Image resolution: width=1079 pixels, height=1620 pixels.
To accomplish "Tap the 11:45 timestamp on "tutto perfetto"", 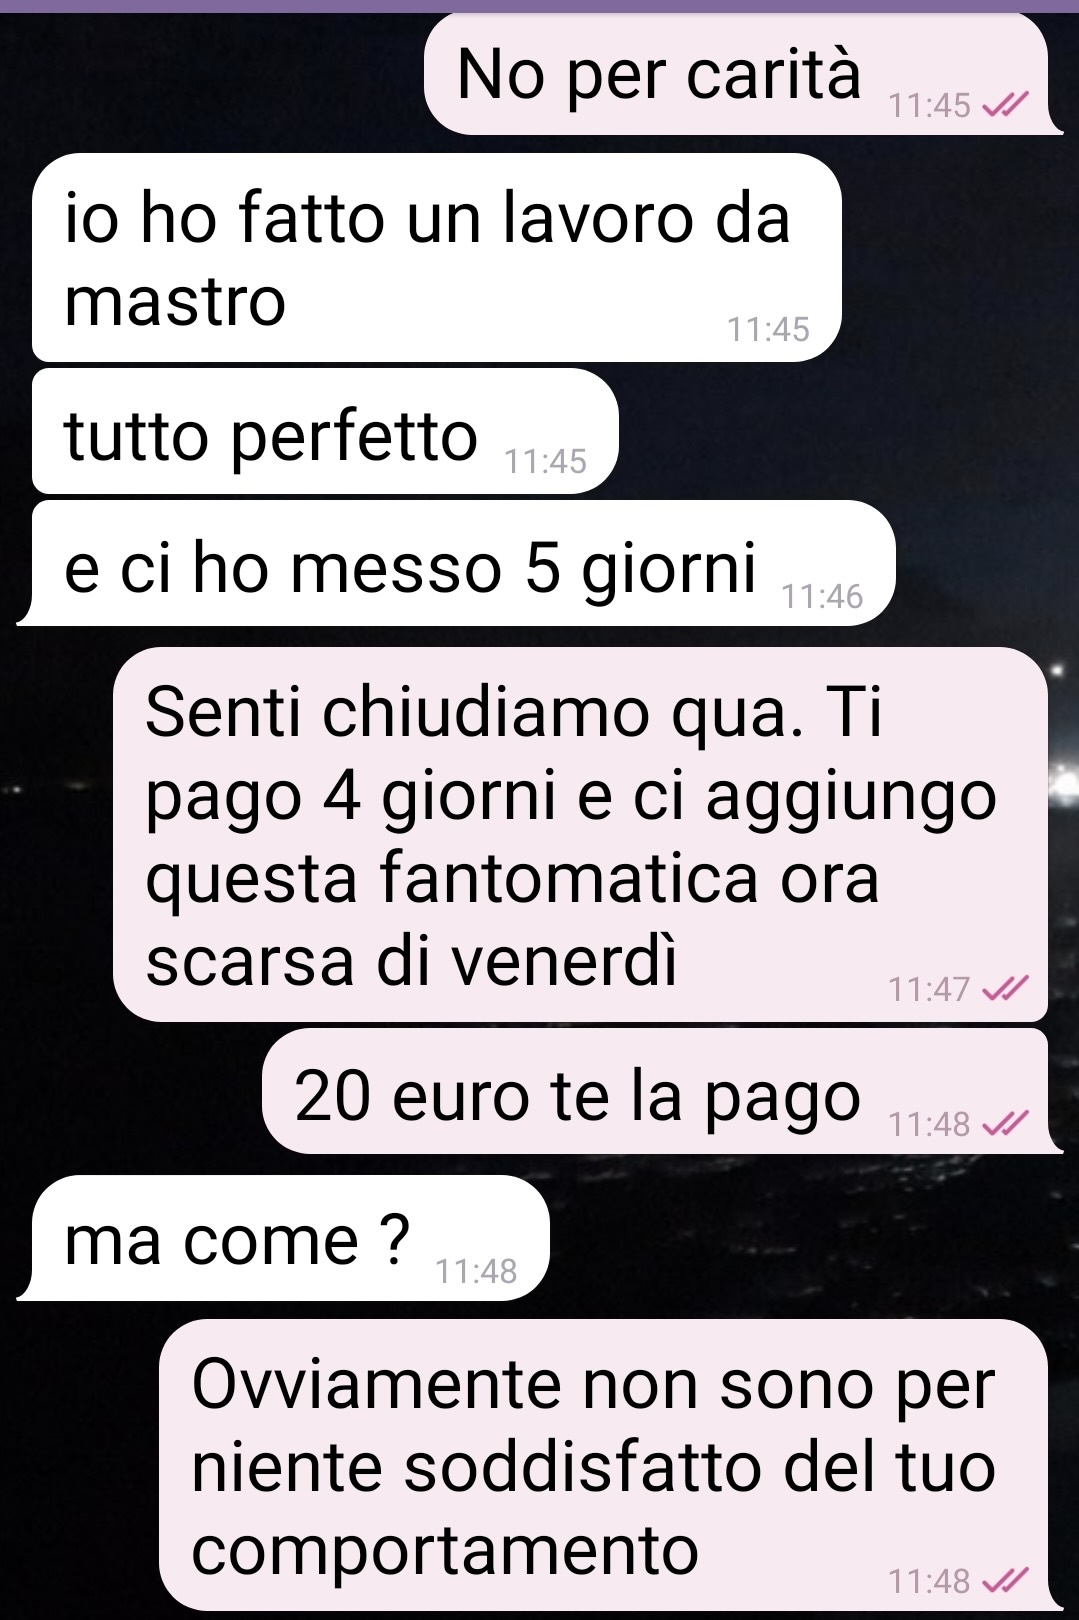I will tap(545, 461).
